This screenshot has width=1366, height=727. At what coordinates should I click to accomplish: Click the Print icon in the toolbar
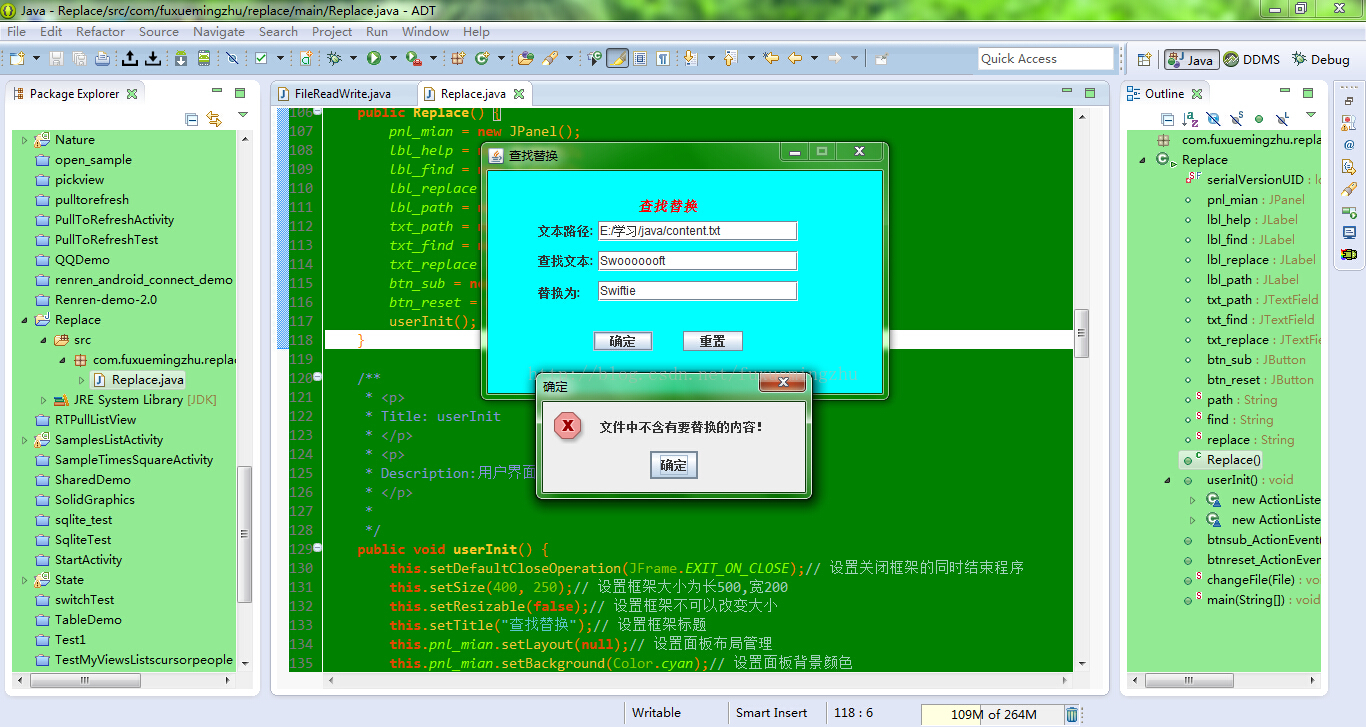point(102,58)
